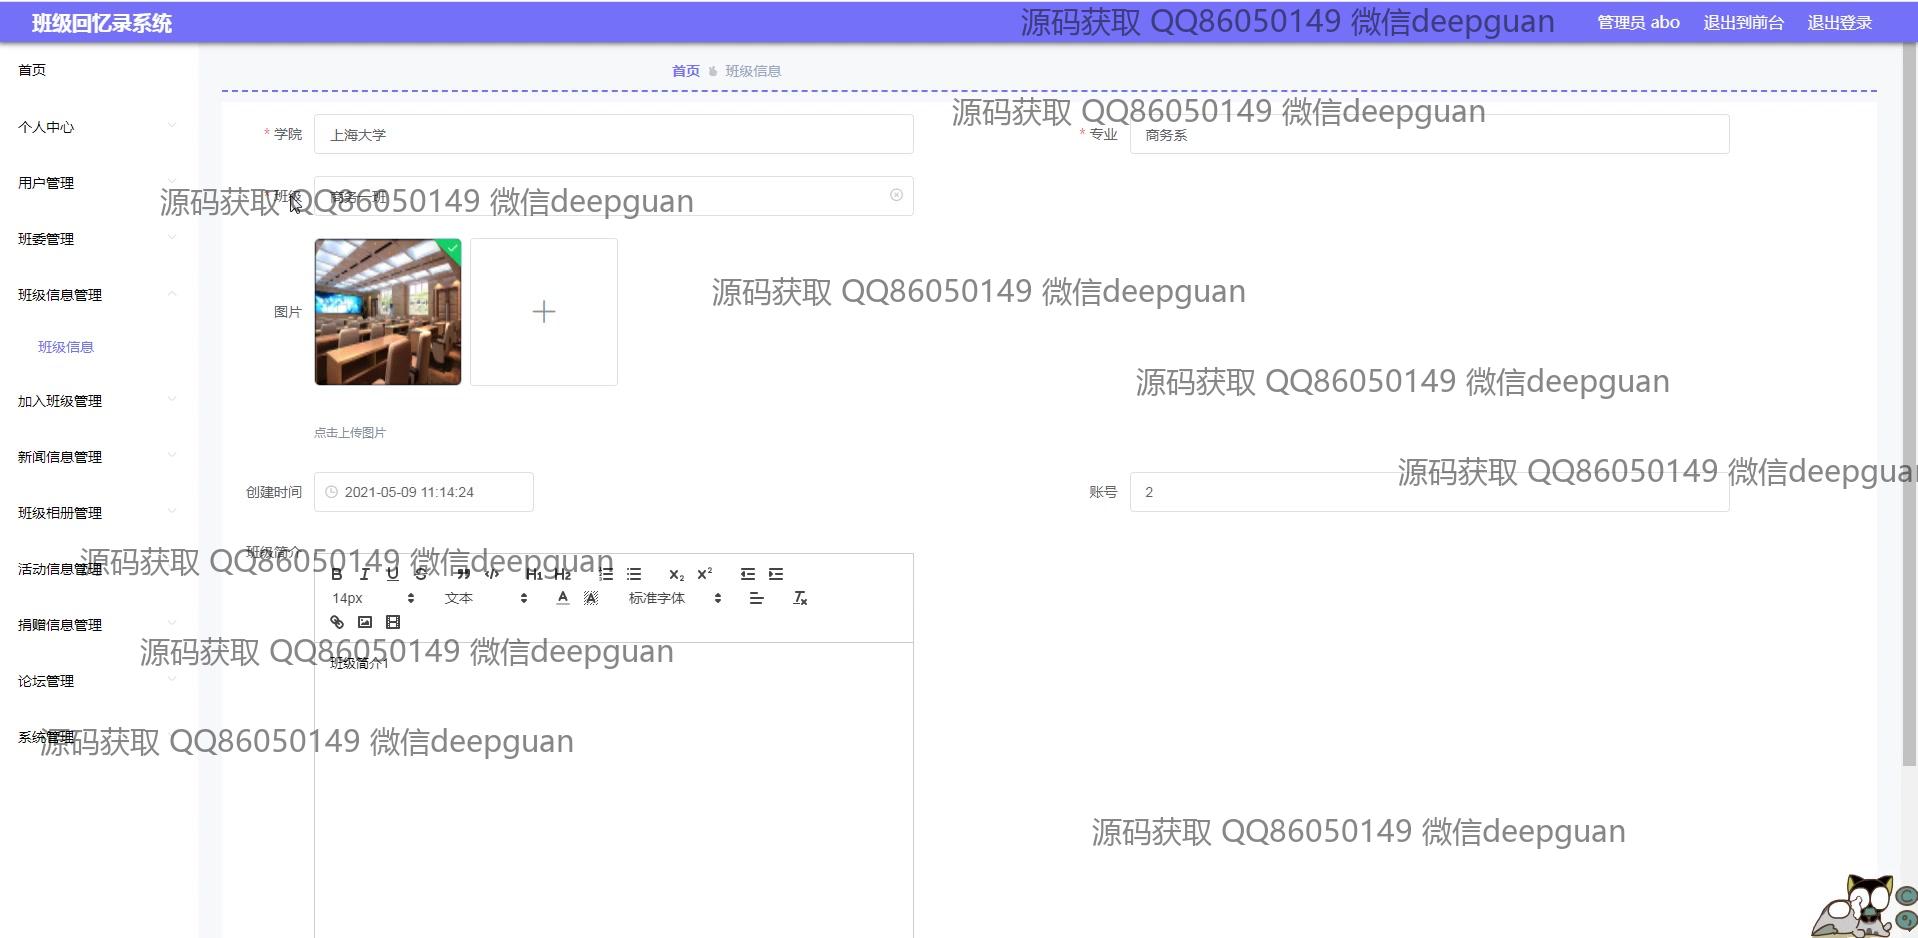This screenshot has height=938, width=1918.
Task: Insert an image into editor
Action: tap(365, 622)
